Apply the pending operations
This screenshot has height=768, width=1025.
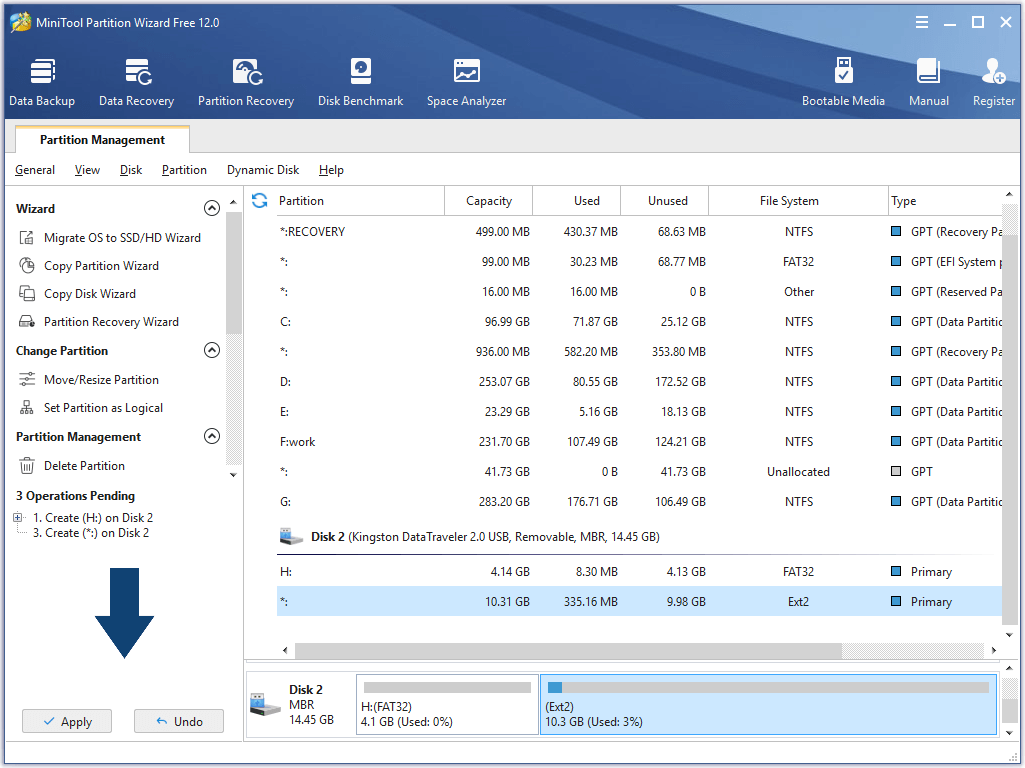click(67, 722)
